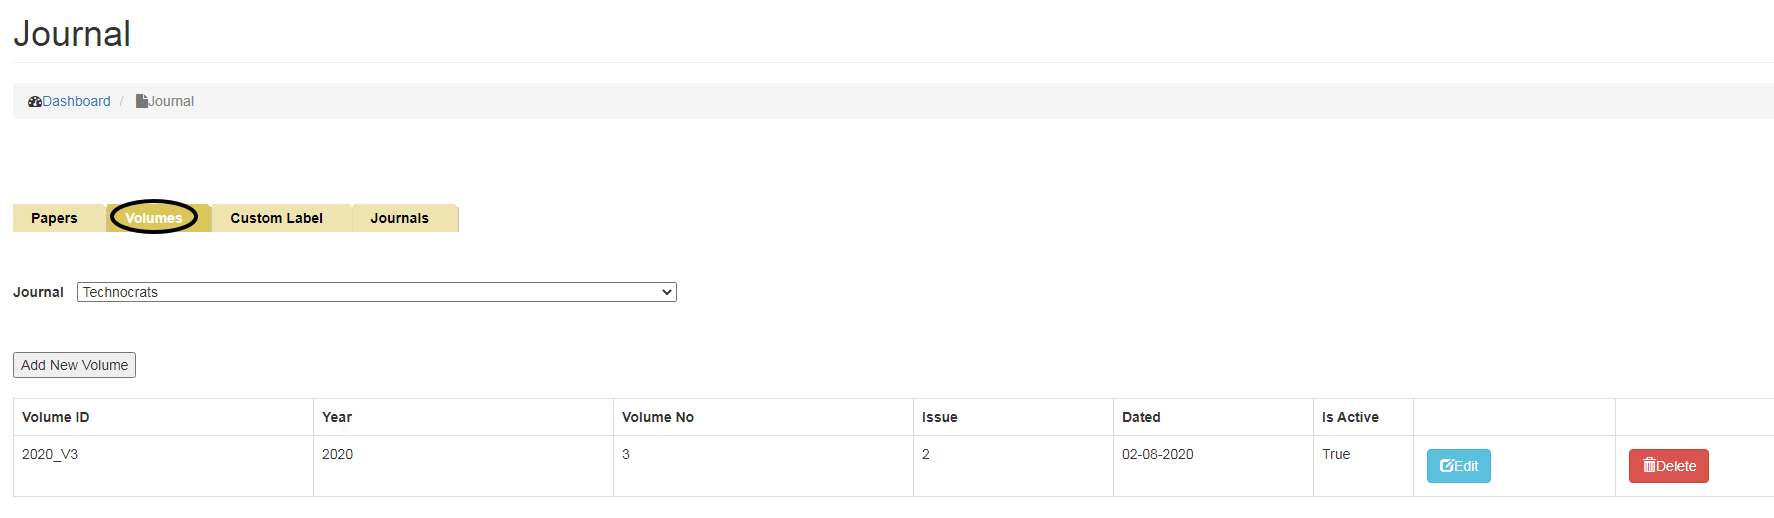Open the Dashboard breadcrumb link
The height and width of the screenshot is (518, 1774).
[x=76, y=101]
